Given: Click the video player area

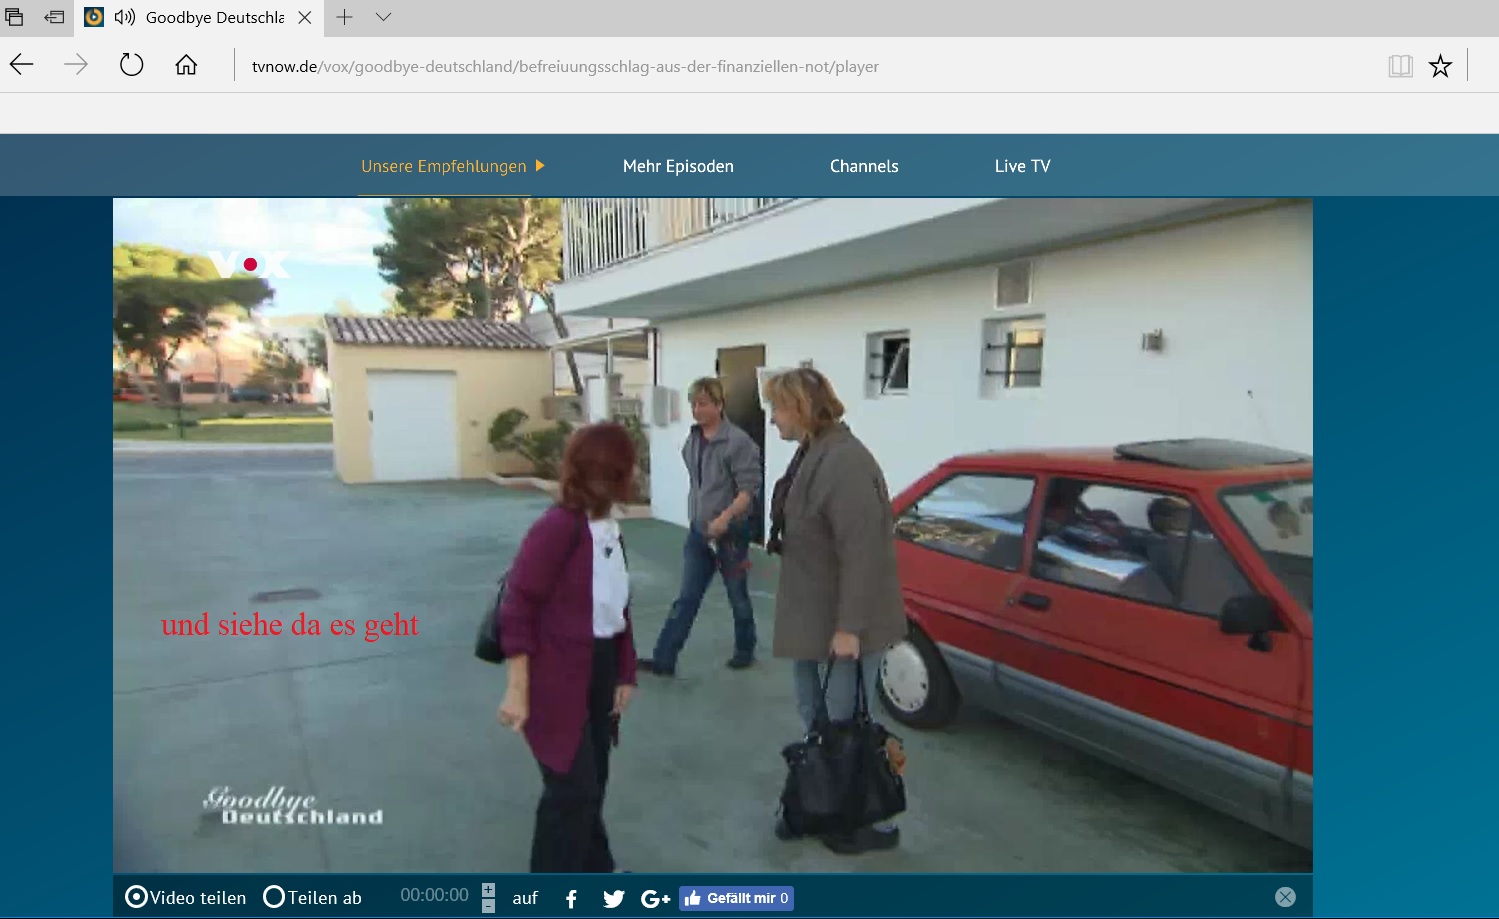Looking at the screenshot, I should [x=713, y=535].
